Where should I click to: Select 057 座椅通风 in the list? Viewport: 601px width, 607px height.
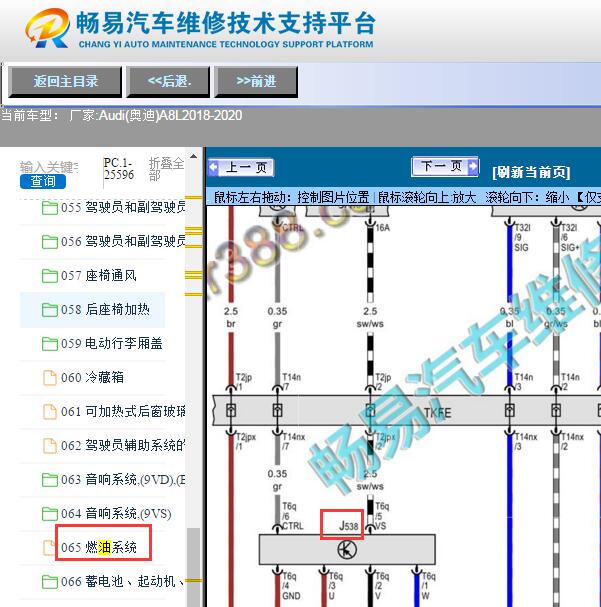point(99,276)
